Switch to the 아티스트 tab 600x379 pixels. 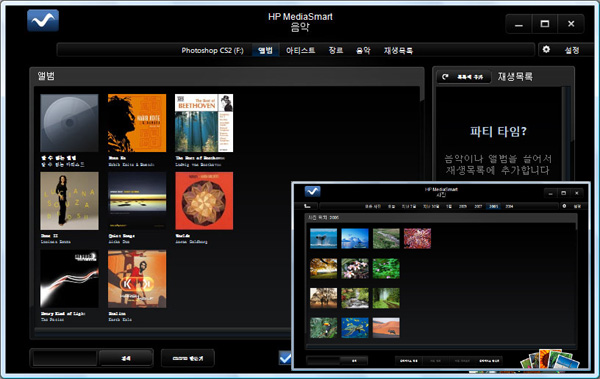click(300, 50)
